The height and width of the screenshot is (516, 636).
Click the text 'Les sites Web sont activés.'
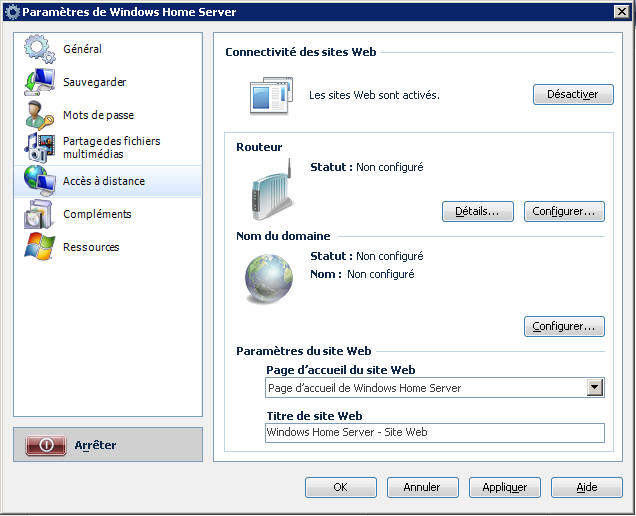coord(374,95)
